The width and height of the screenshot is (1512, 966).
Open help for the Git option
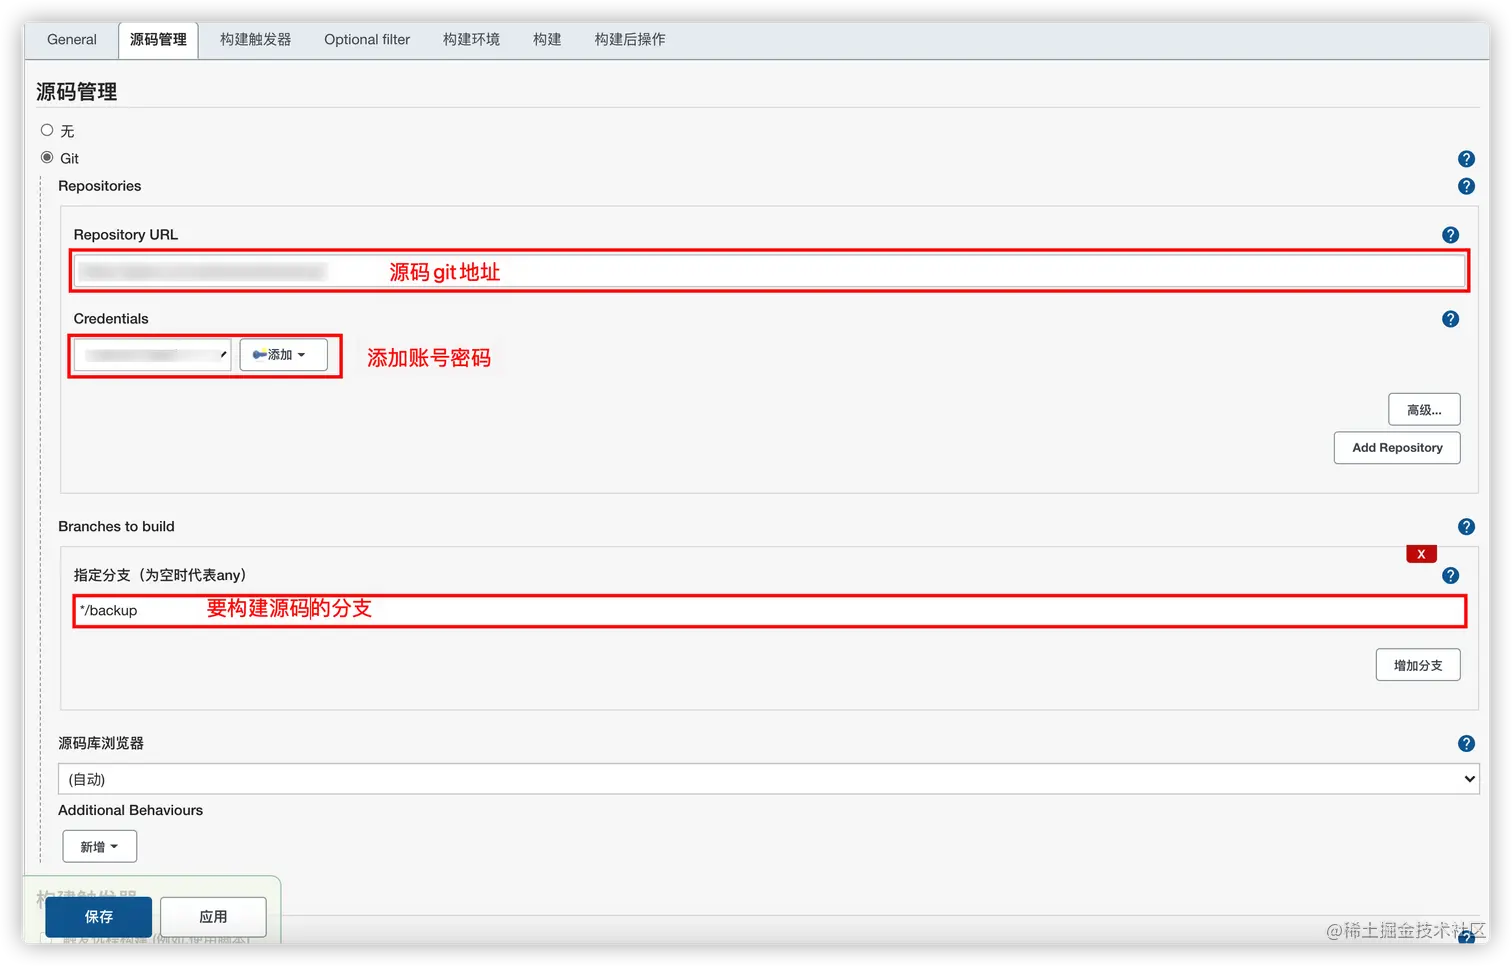click(1466, 159)
